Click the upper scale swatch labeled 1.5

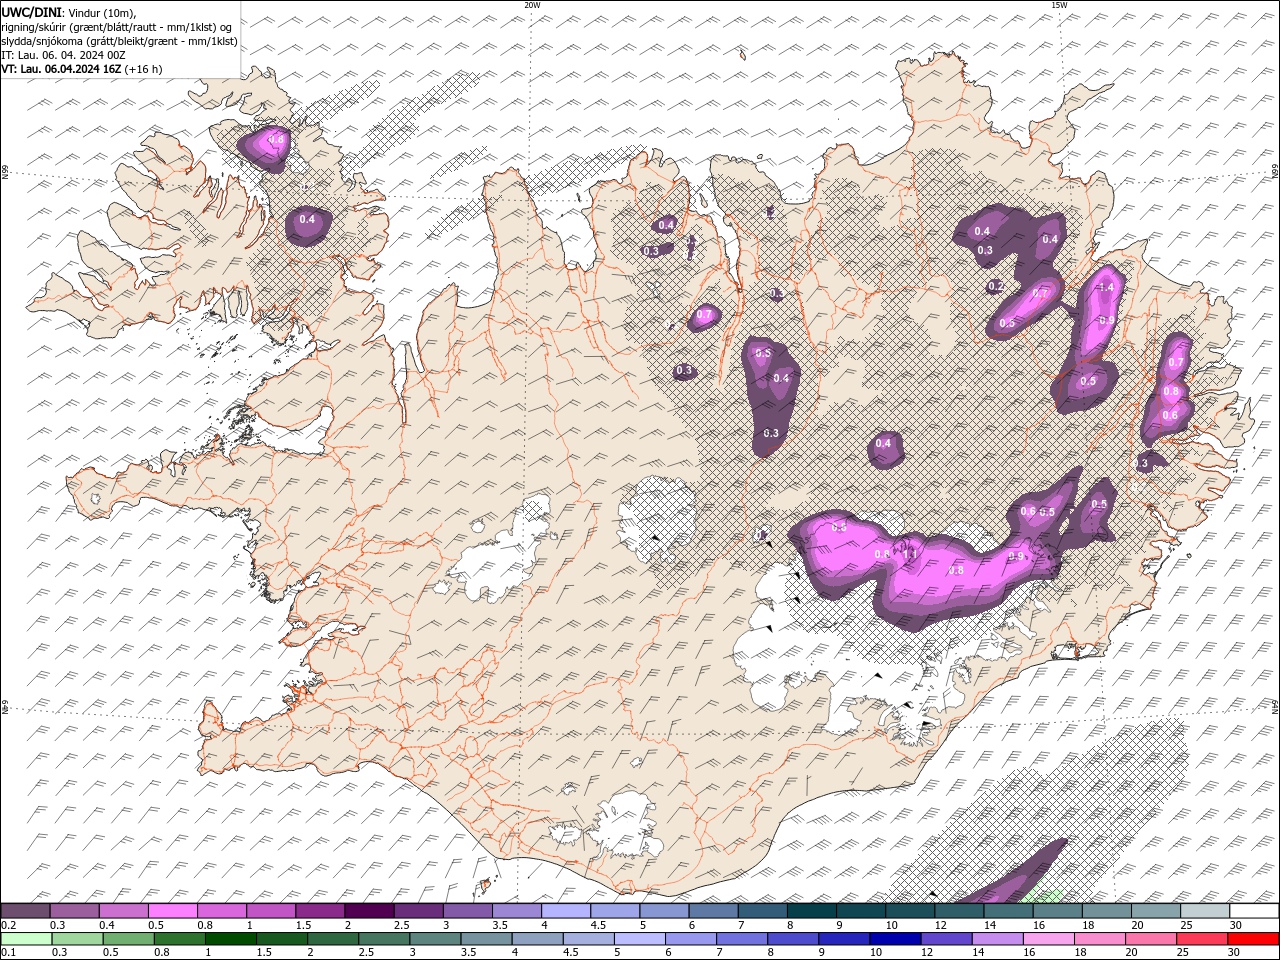(320, 911)
